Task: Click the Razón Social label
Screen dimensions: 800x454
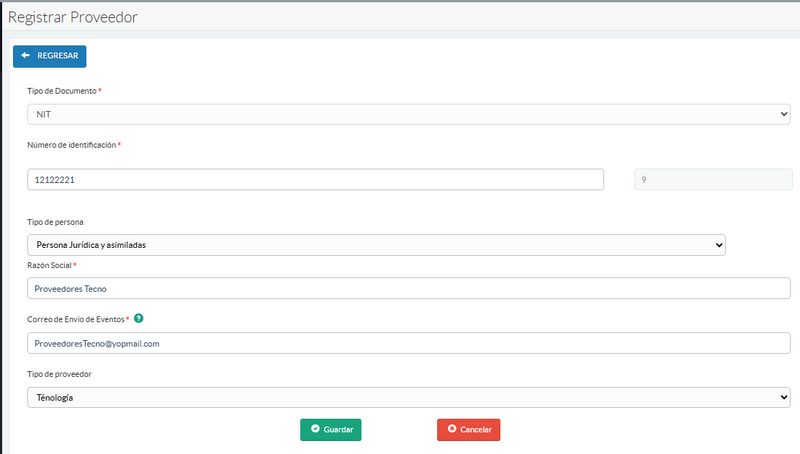Action: coord(49,265)
